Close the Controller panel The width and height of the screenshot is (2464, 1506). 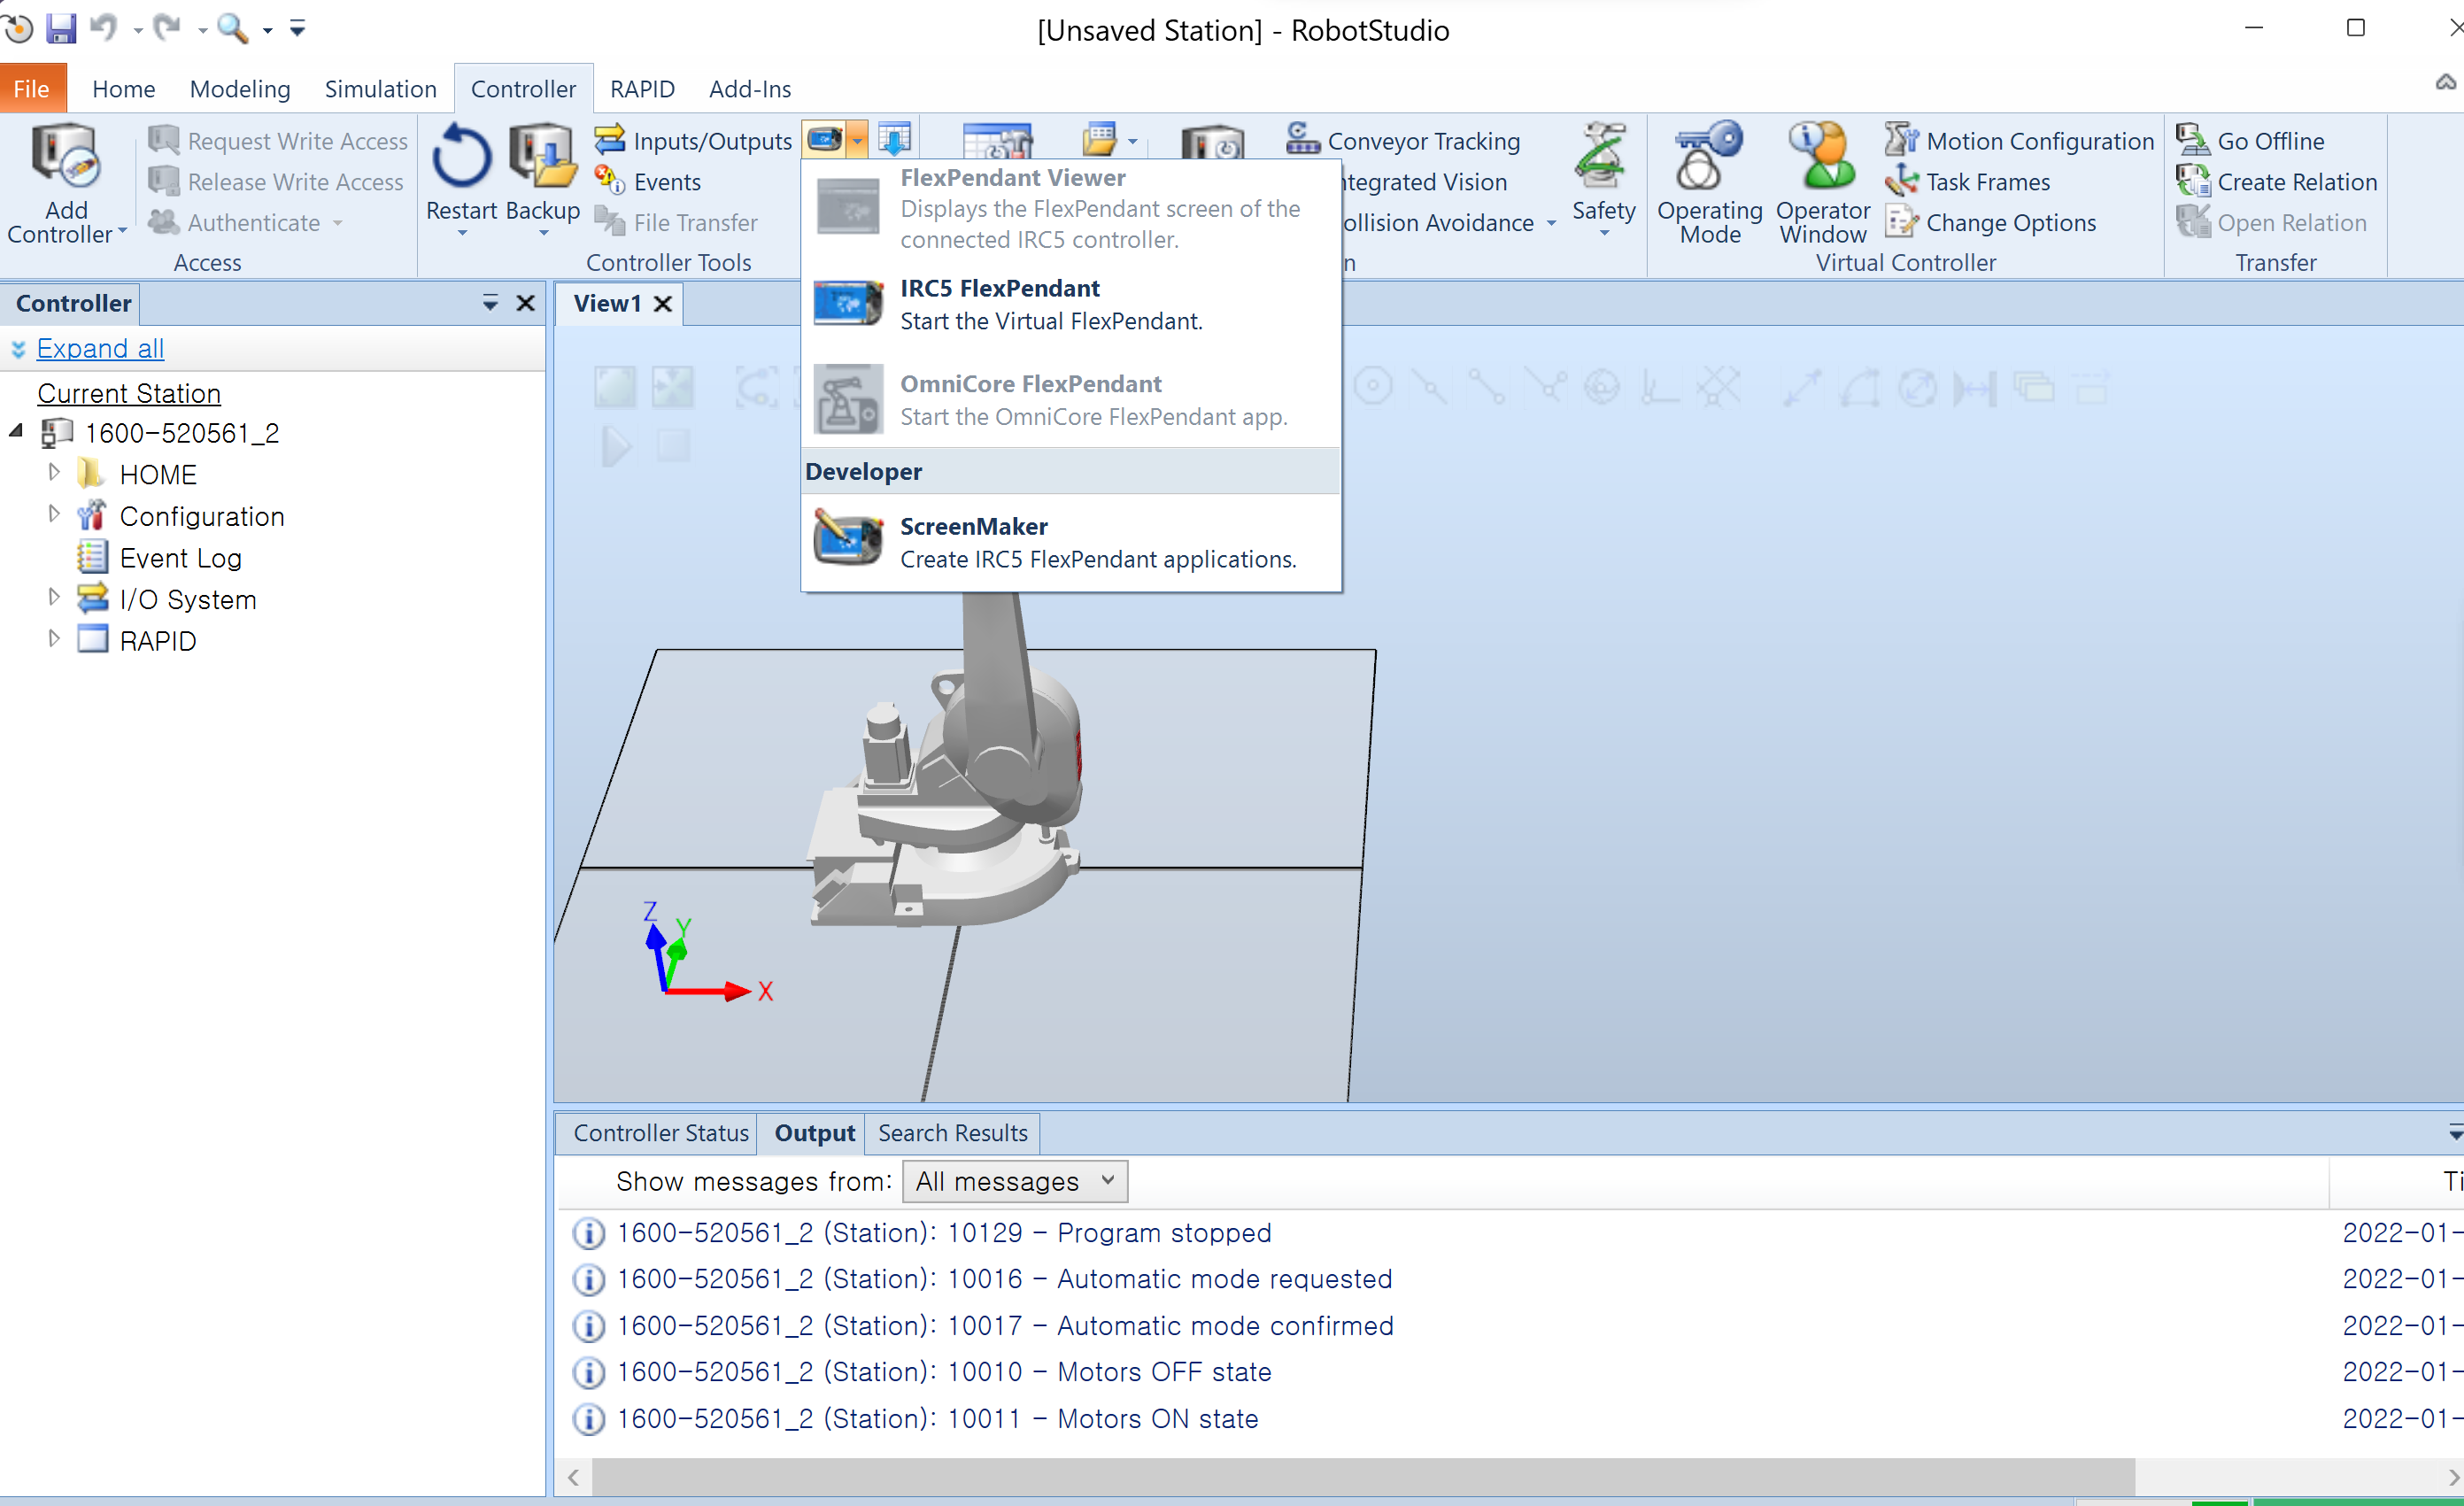tap(525, 303)
